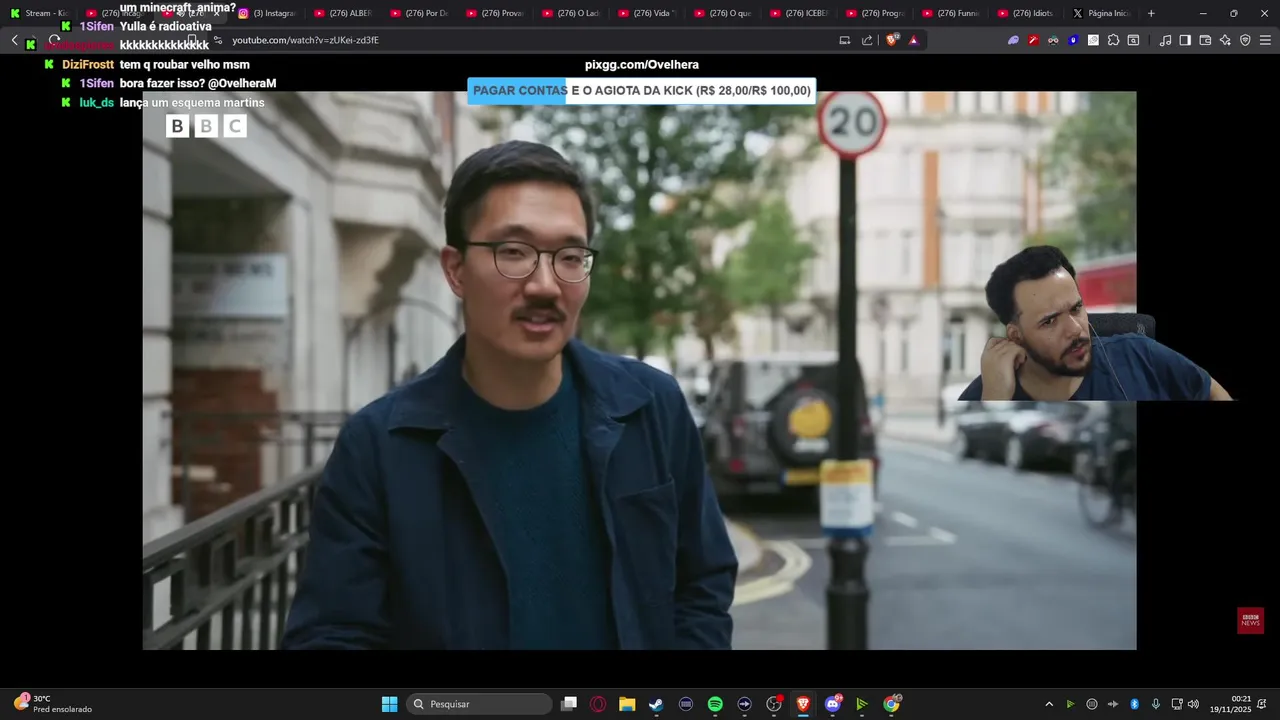Open Task View on the taskbar

point(569,704)
